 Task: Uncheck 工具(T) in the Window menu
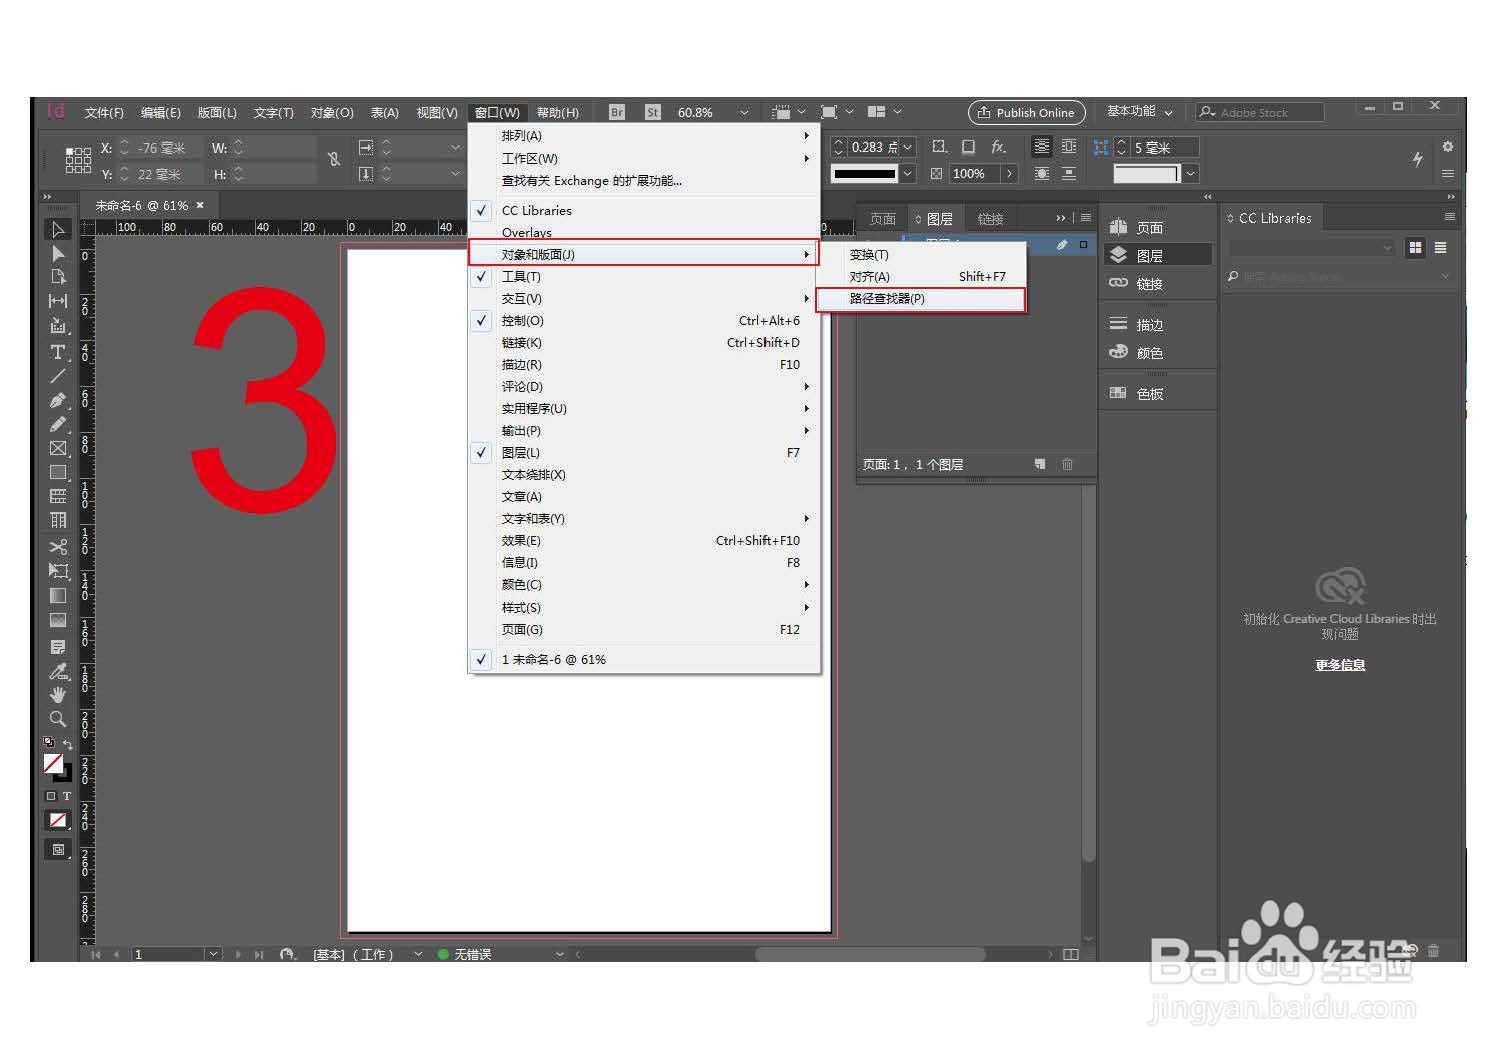[x=481, y=277]
